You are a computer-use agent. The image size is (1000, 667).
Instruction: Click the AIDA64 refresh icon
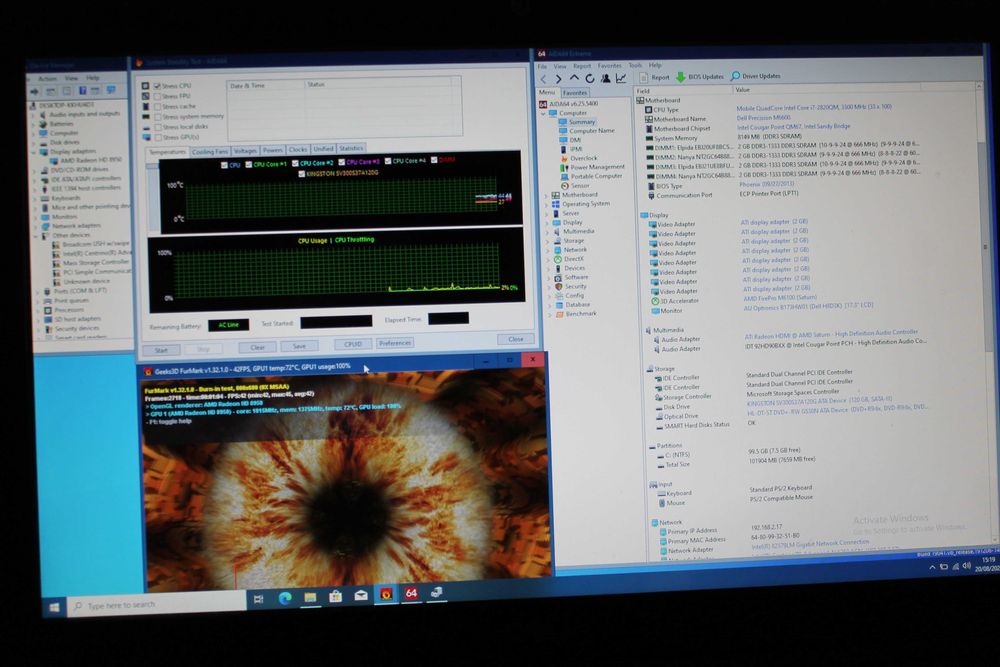589,78
